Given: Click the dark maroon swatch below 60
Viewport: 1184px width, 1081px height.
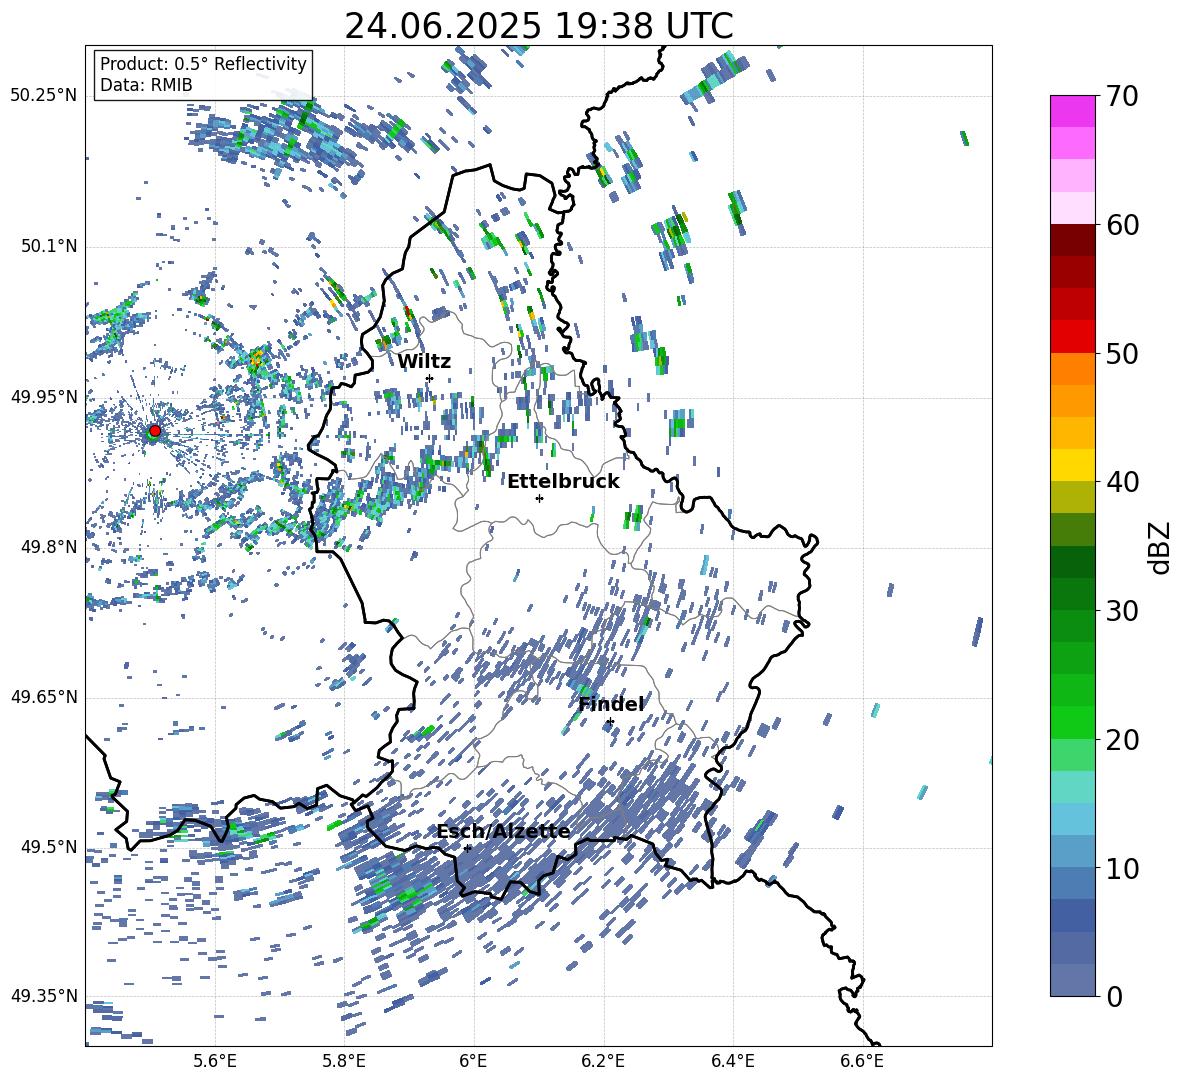Looking at the screenshot, I should [1073, 240].
